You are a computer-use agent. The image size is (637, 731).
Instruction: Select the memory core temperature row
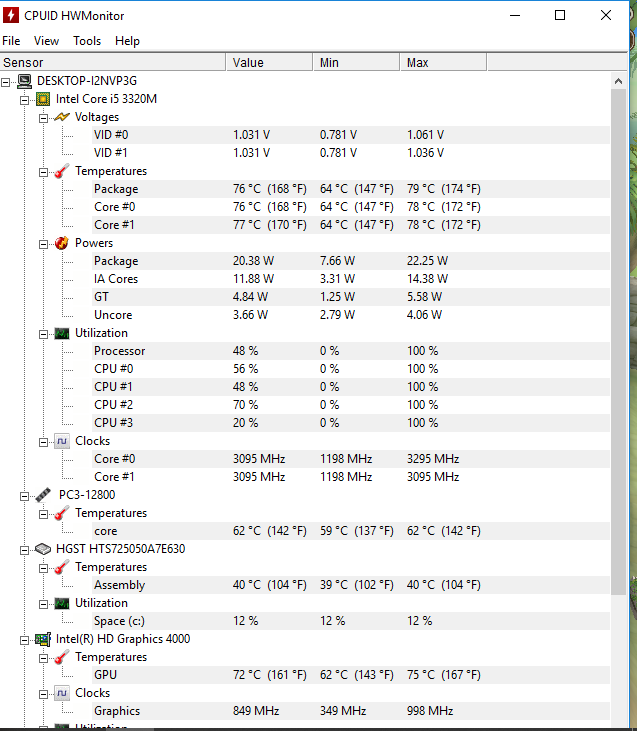351,531
